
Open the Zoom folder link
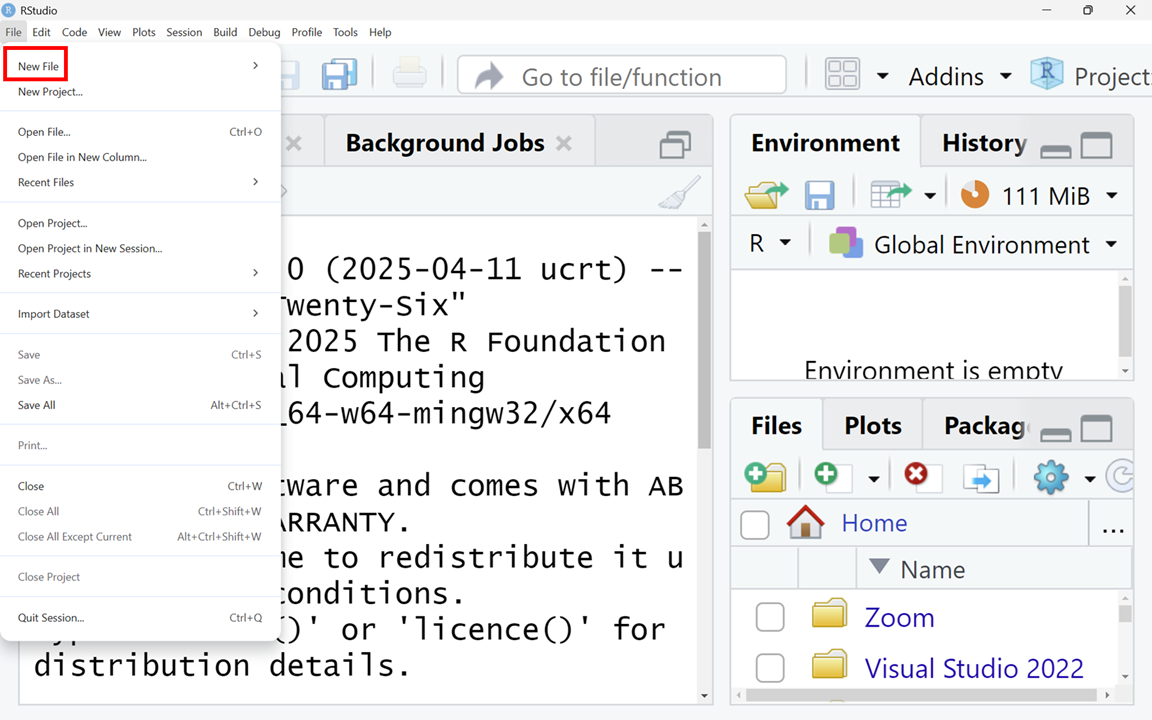click(x=899, y=617)
